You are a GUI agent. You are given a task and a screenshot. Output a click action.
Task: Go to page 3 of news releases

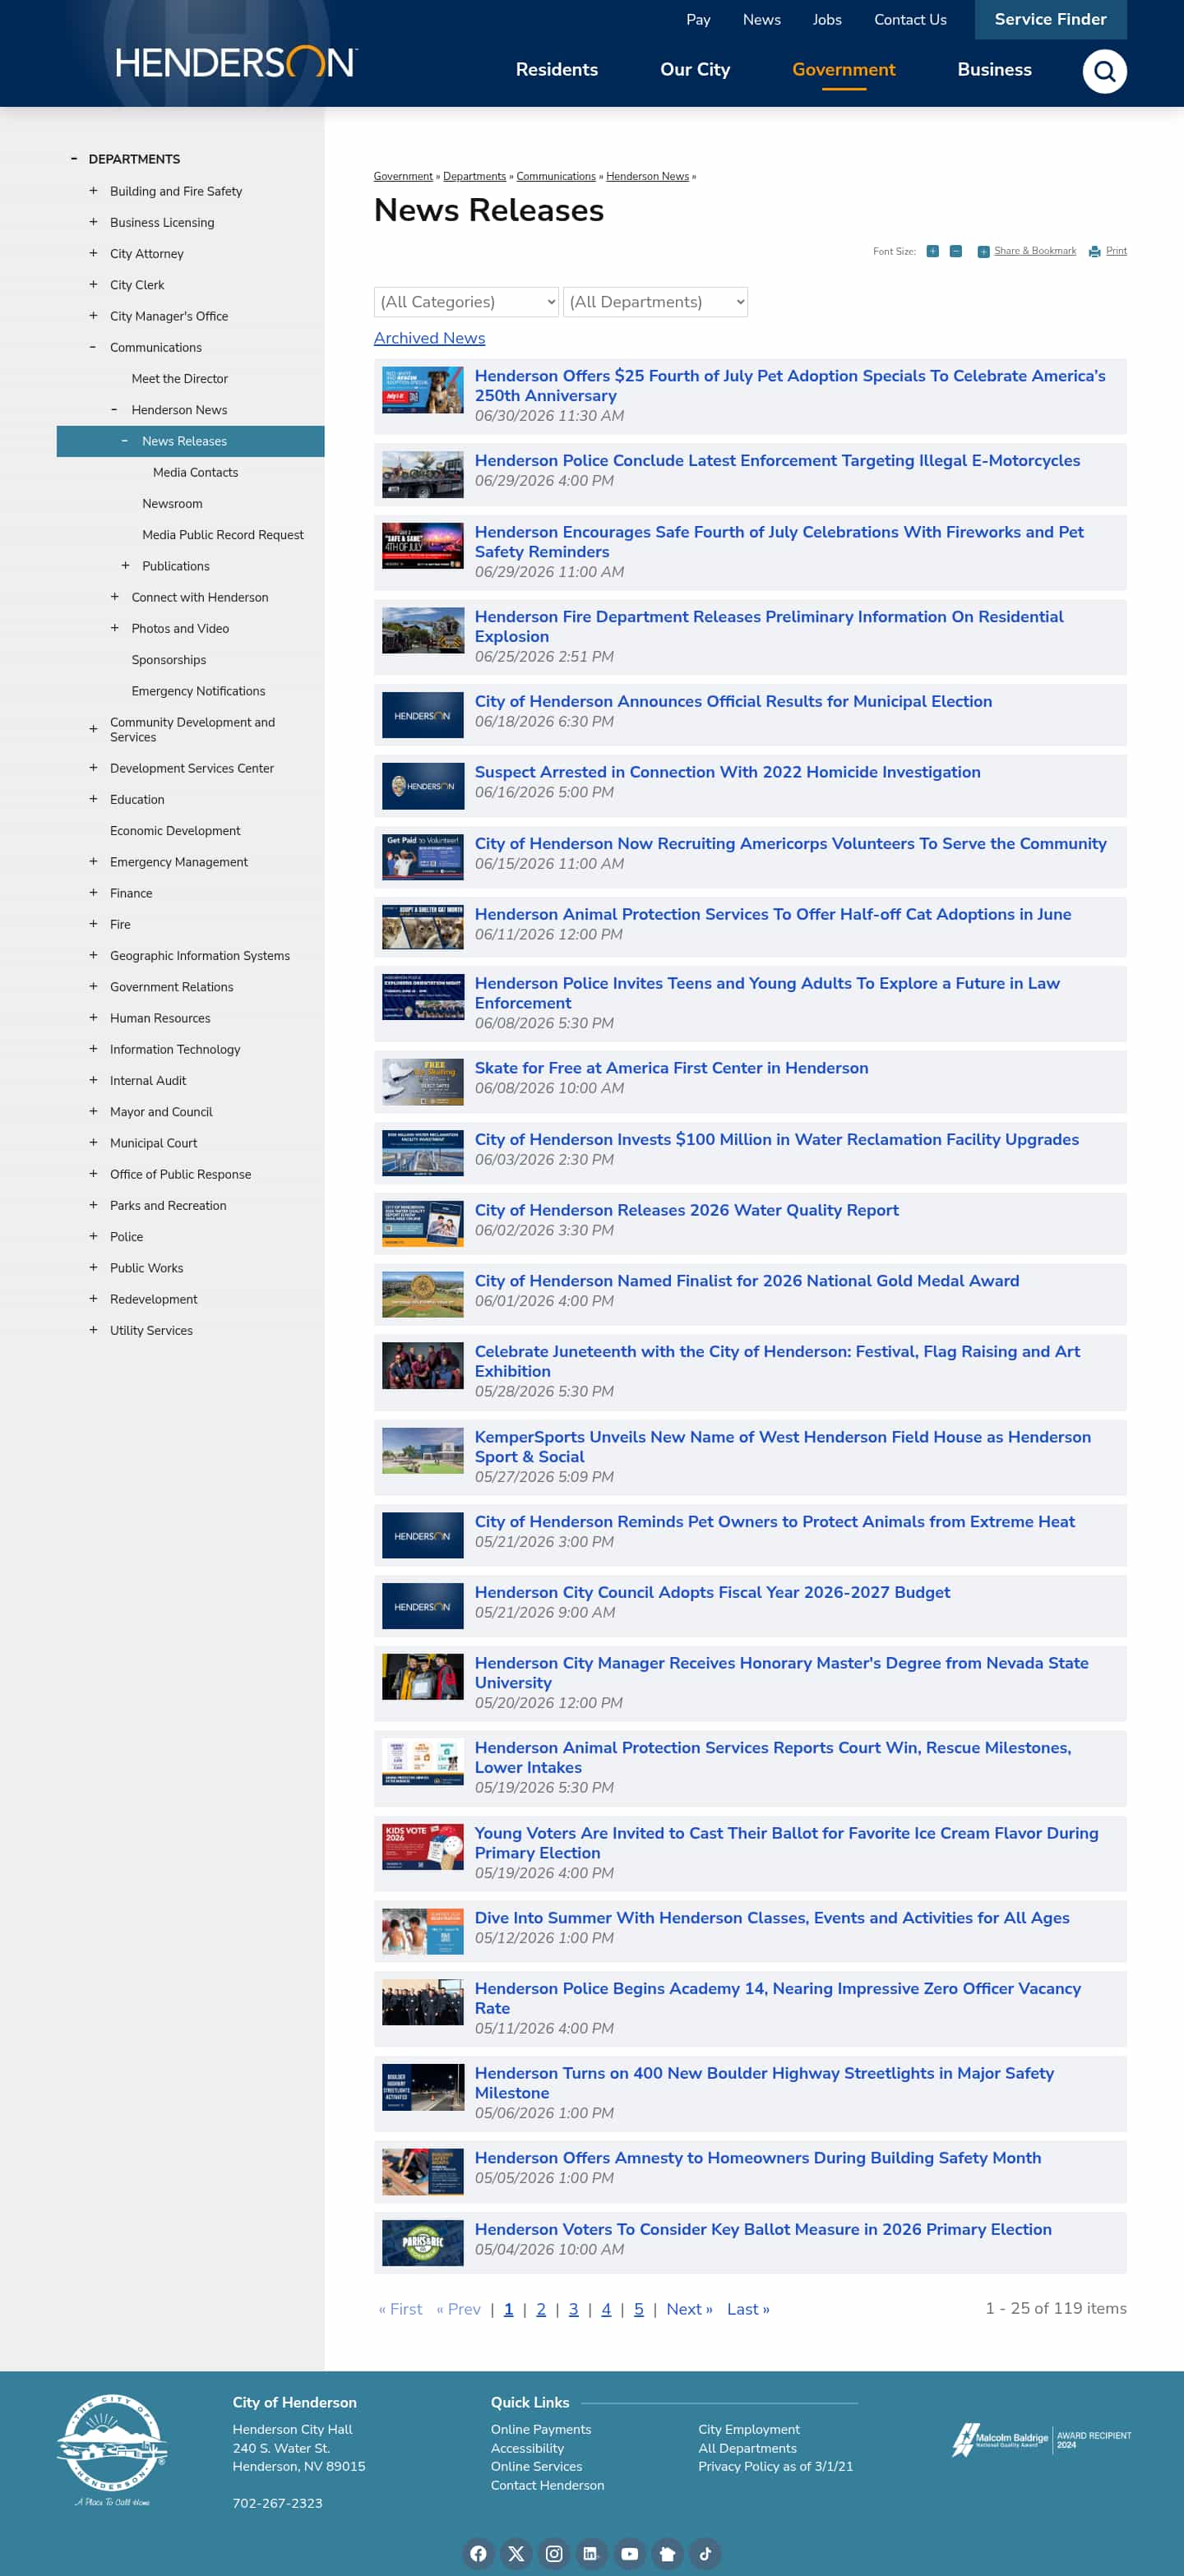click(574, 2309)
